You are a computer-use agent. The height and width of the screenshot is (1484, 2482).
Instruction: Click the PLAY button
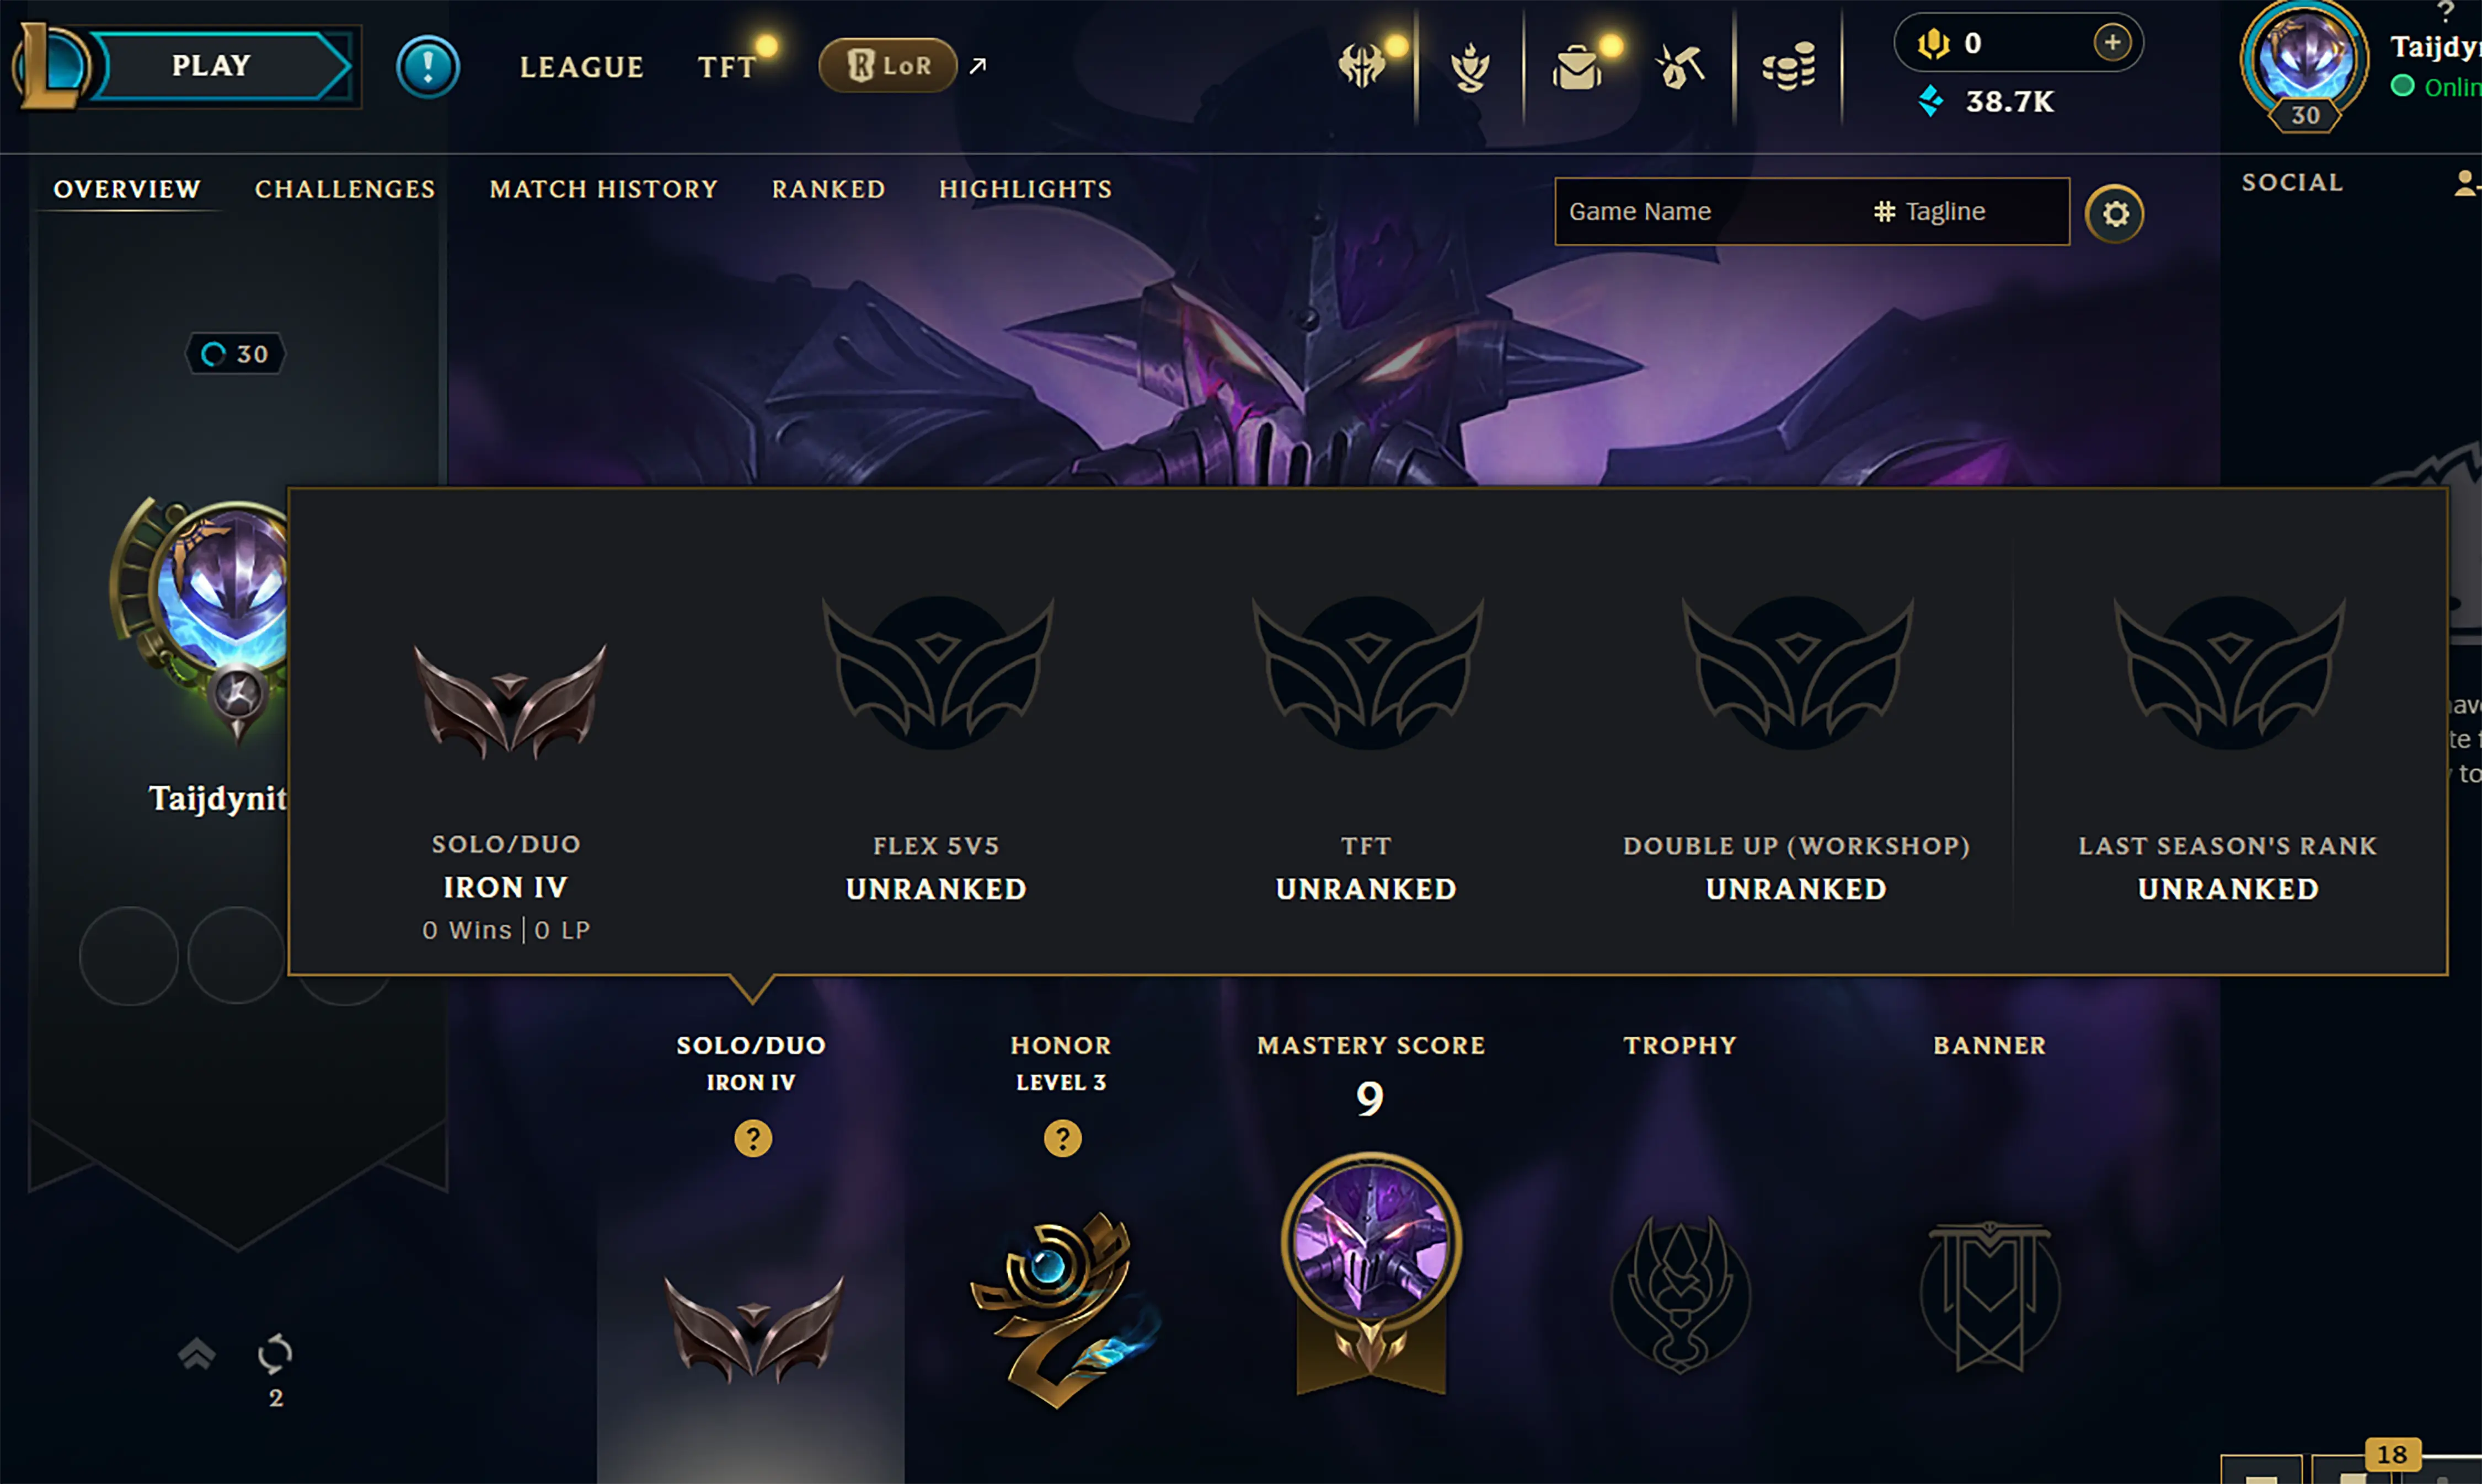click(212, 66)
